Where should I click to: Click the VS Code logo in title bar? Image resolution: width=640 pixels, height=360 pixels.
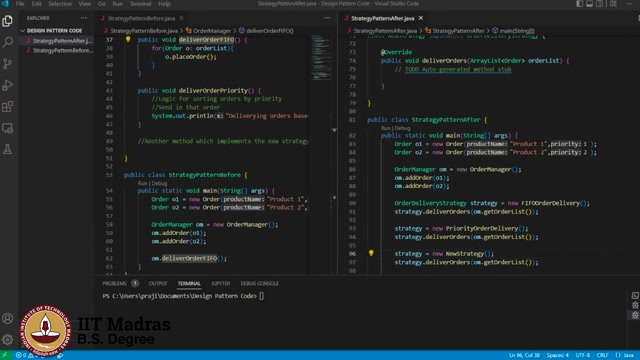point(5,4)
